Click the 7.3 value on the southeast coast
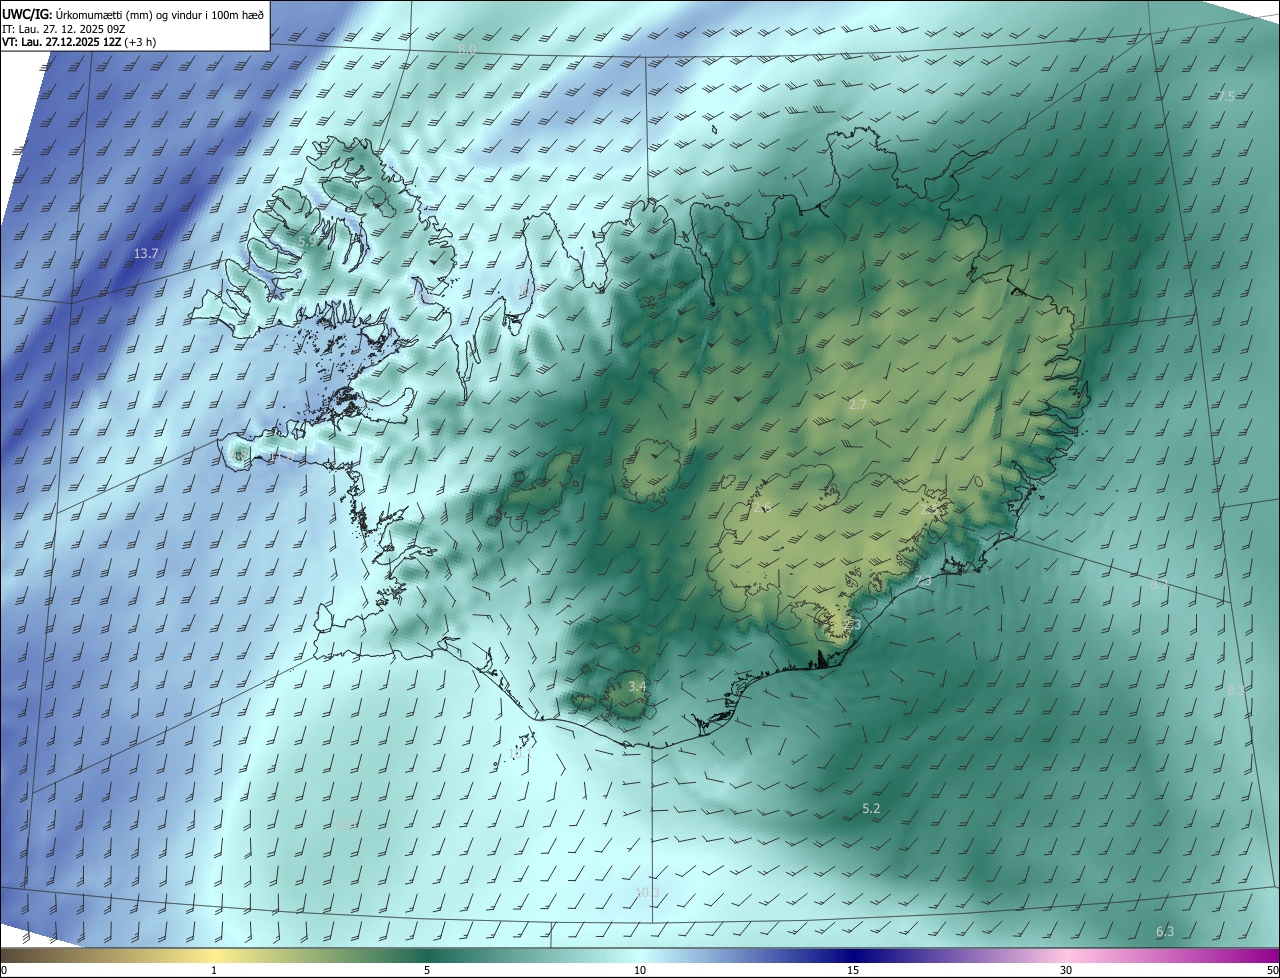Viewport: 1280px width, 978px height. tap(923, 581)
